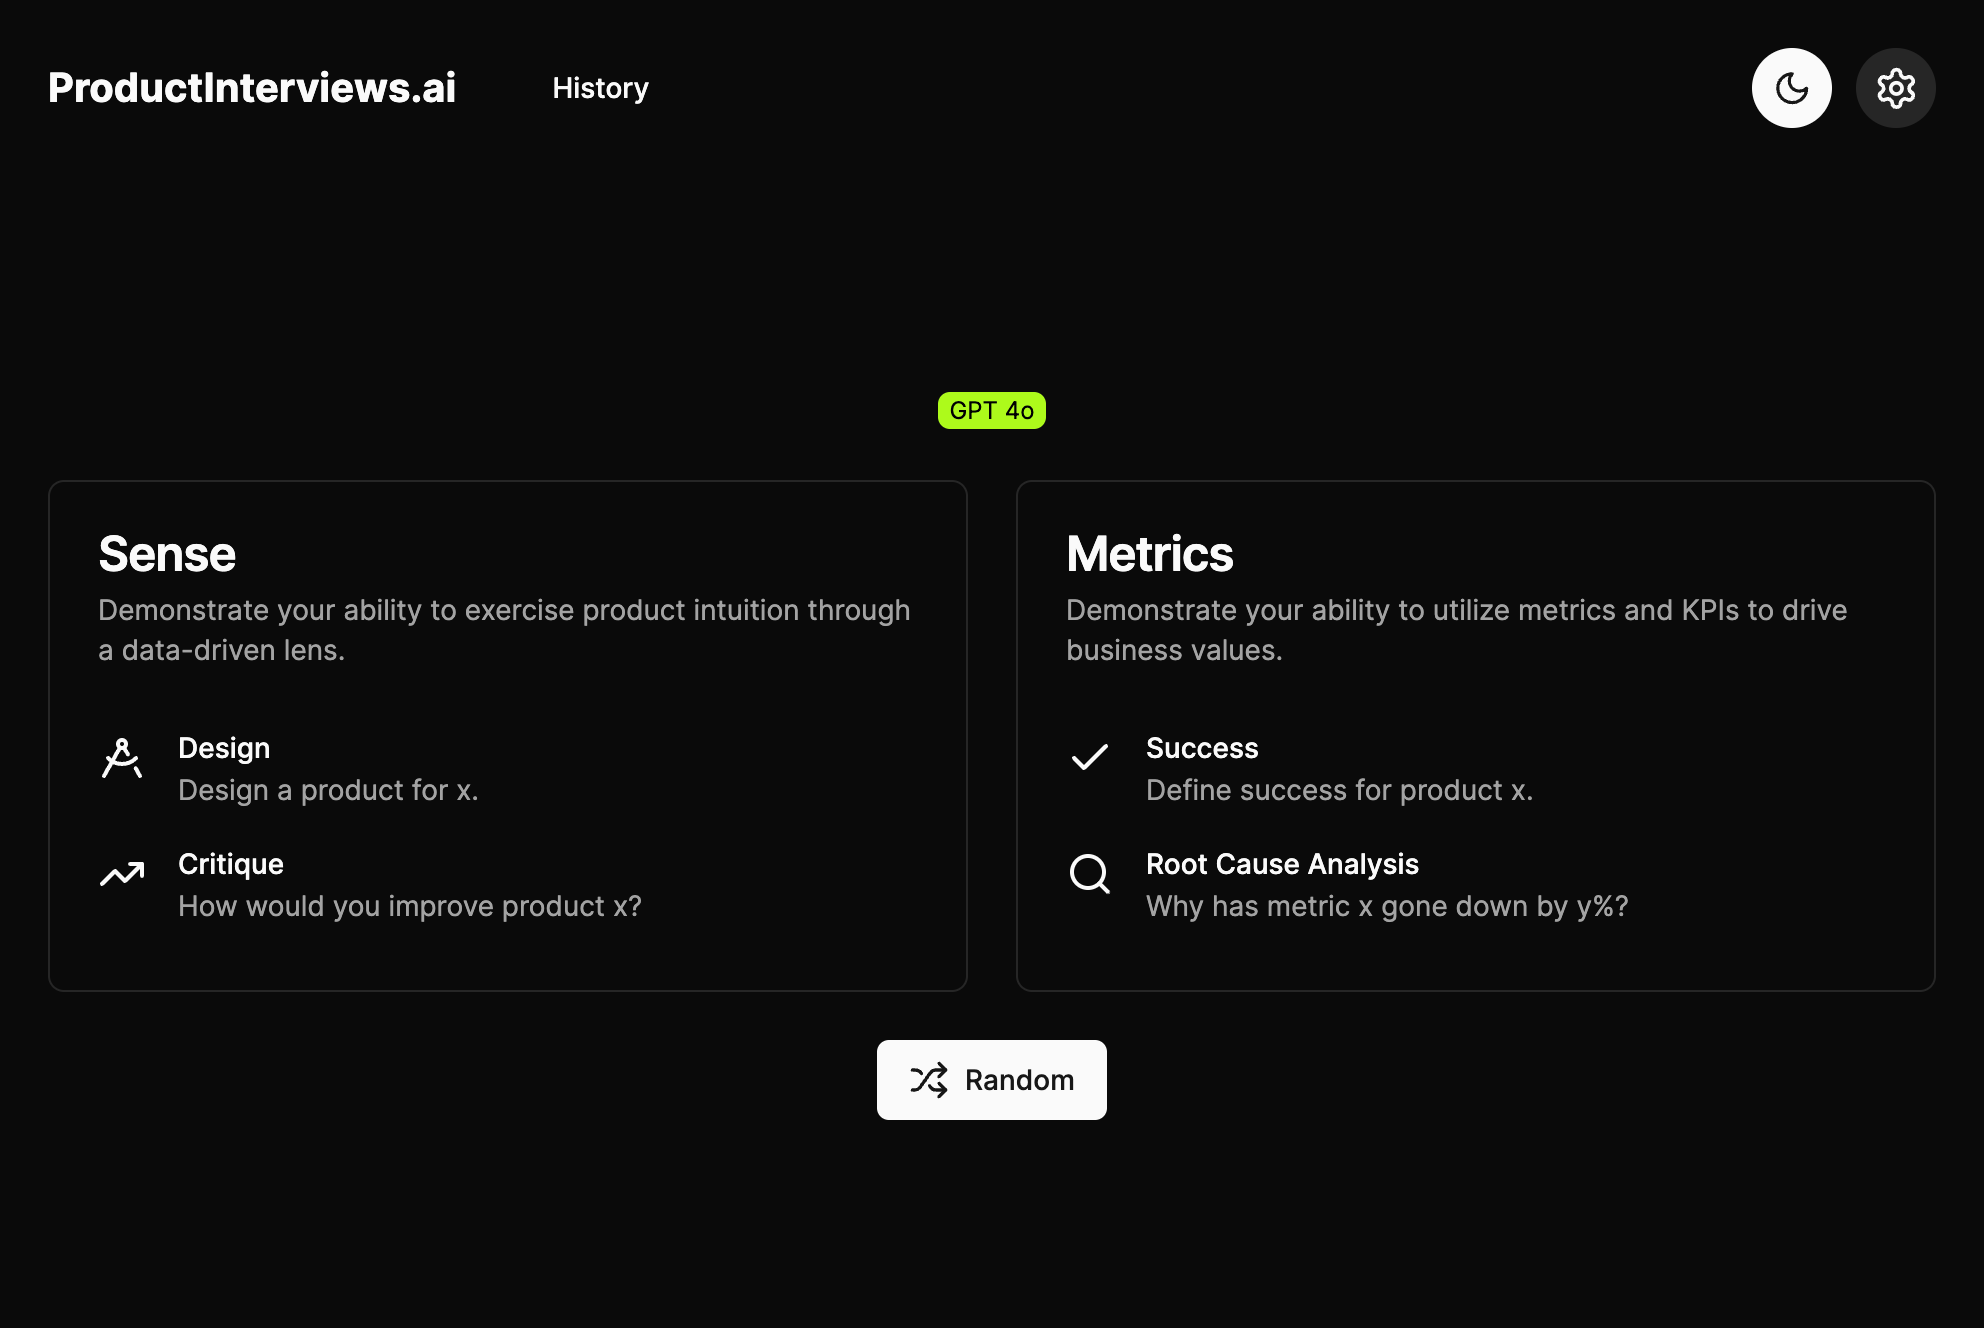The image size is (1984, 1328).
Task: Select the Design interview option
Action: point(224,748)
